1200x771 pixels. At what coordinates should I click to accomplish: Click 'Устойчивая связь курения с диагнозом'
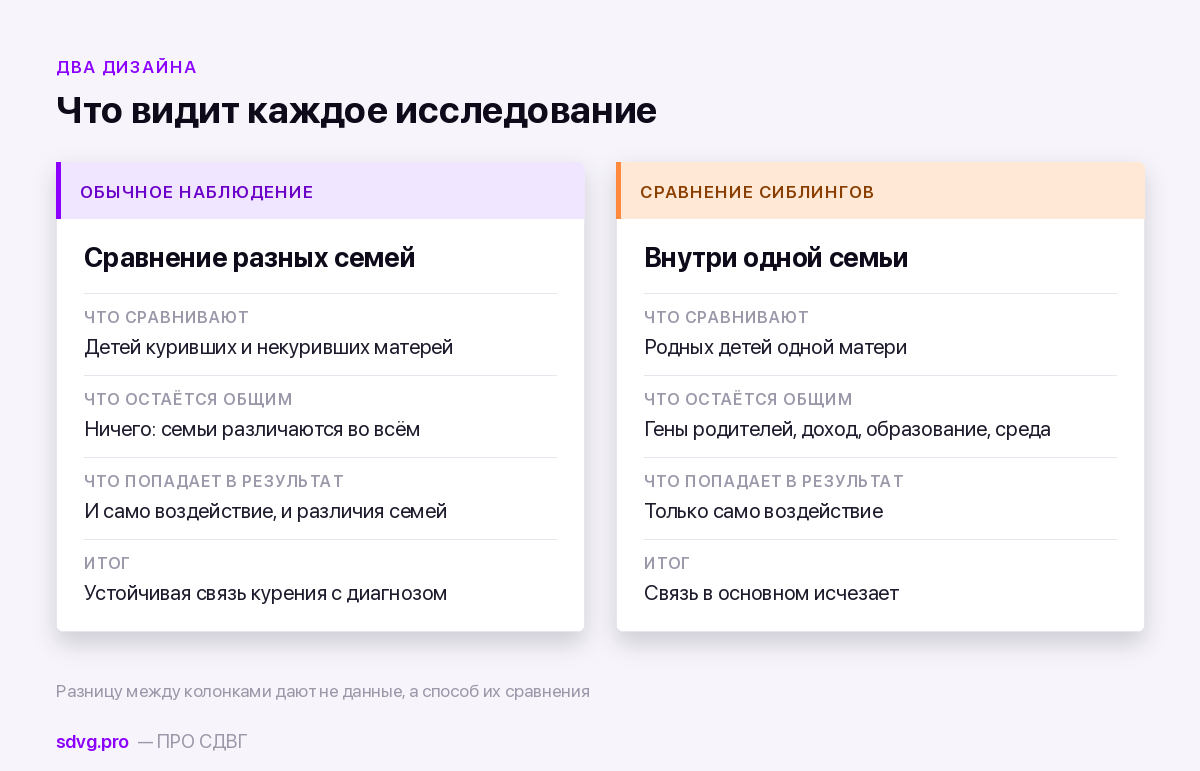(x=265, y=593)
